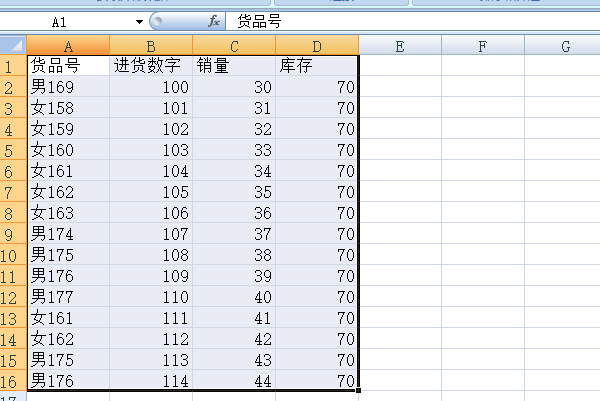Click cell containing 销量

click(234, 66)
